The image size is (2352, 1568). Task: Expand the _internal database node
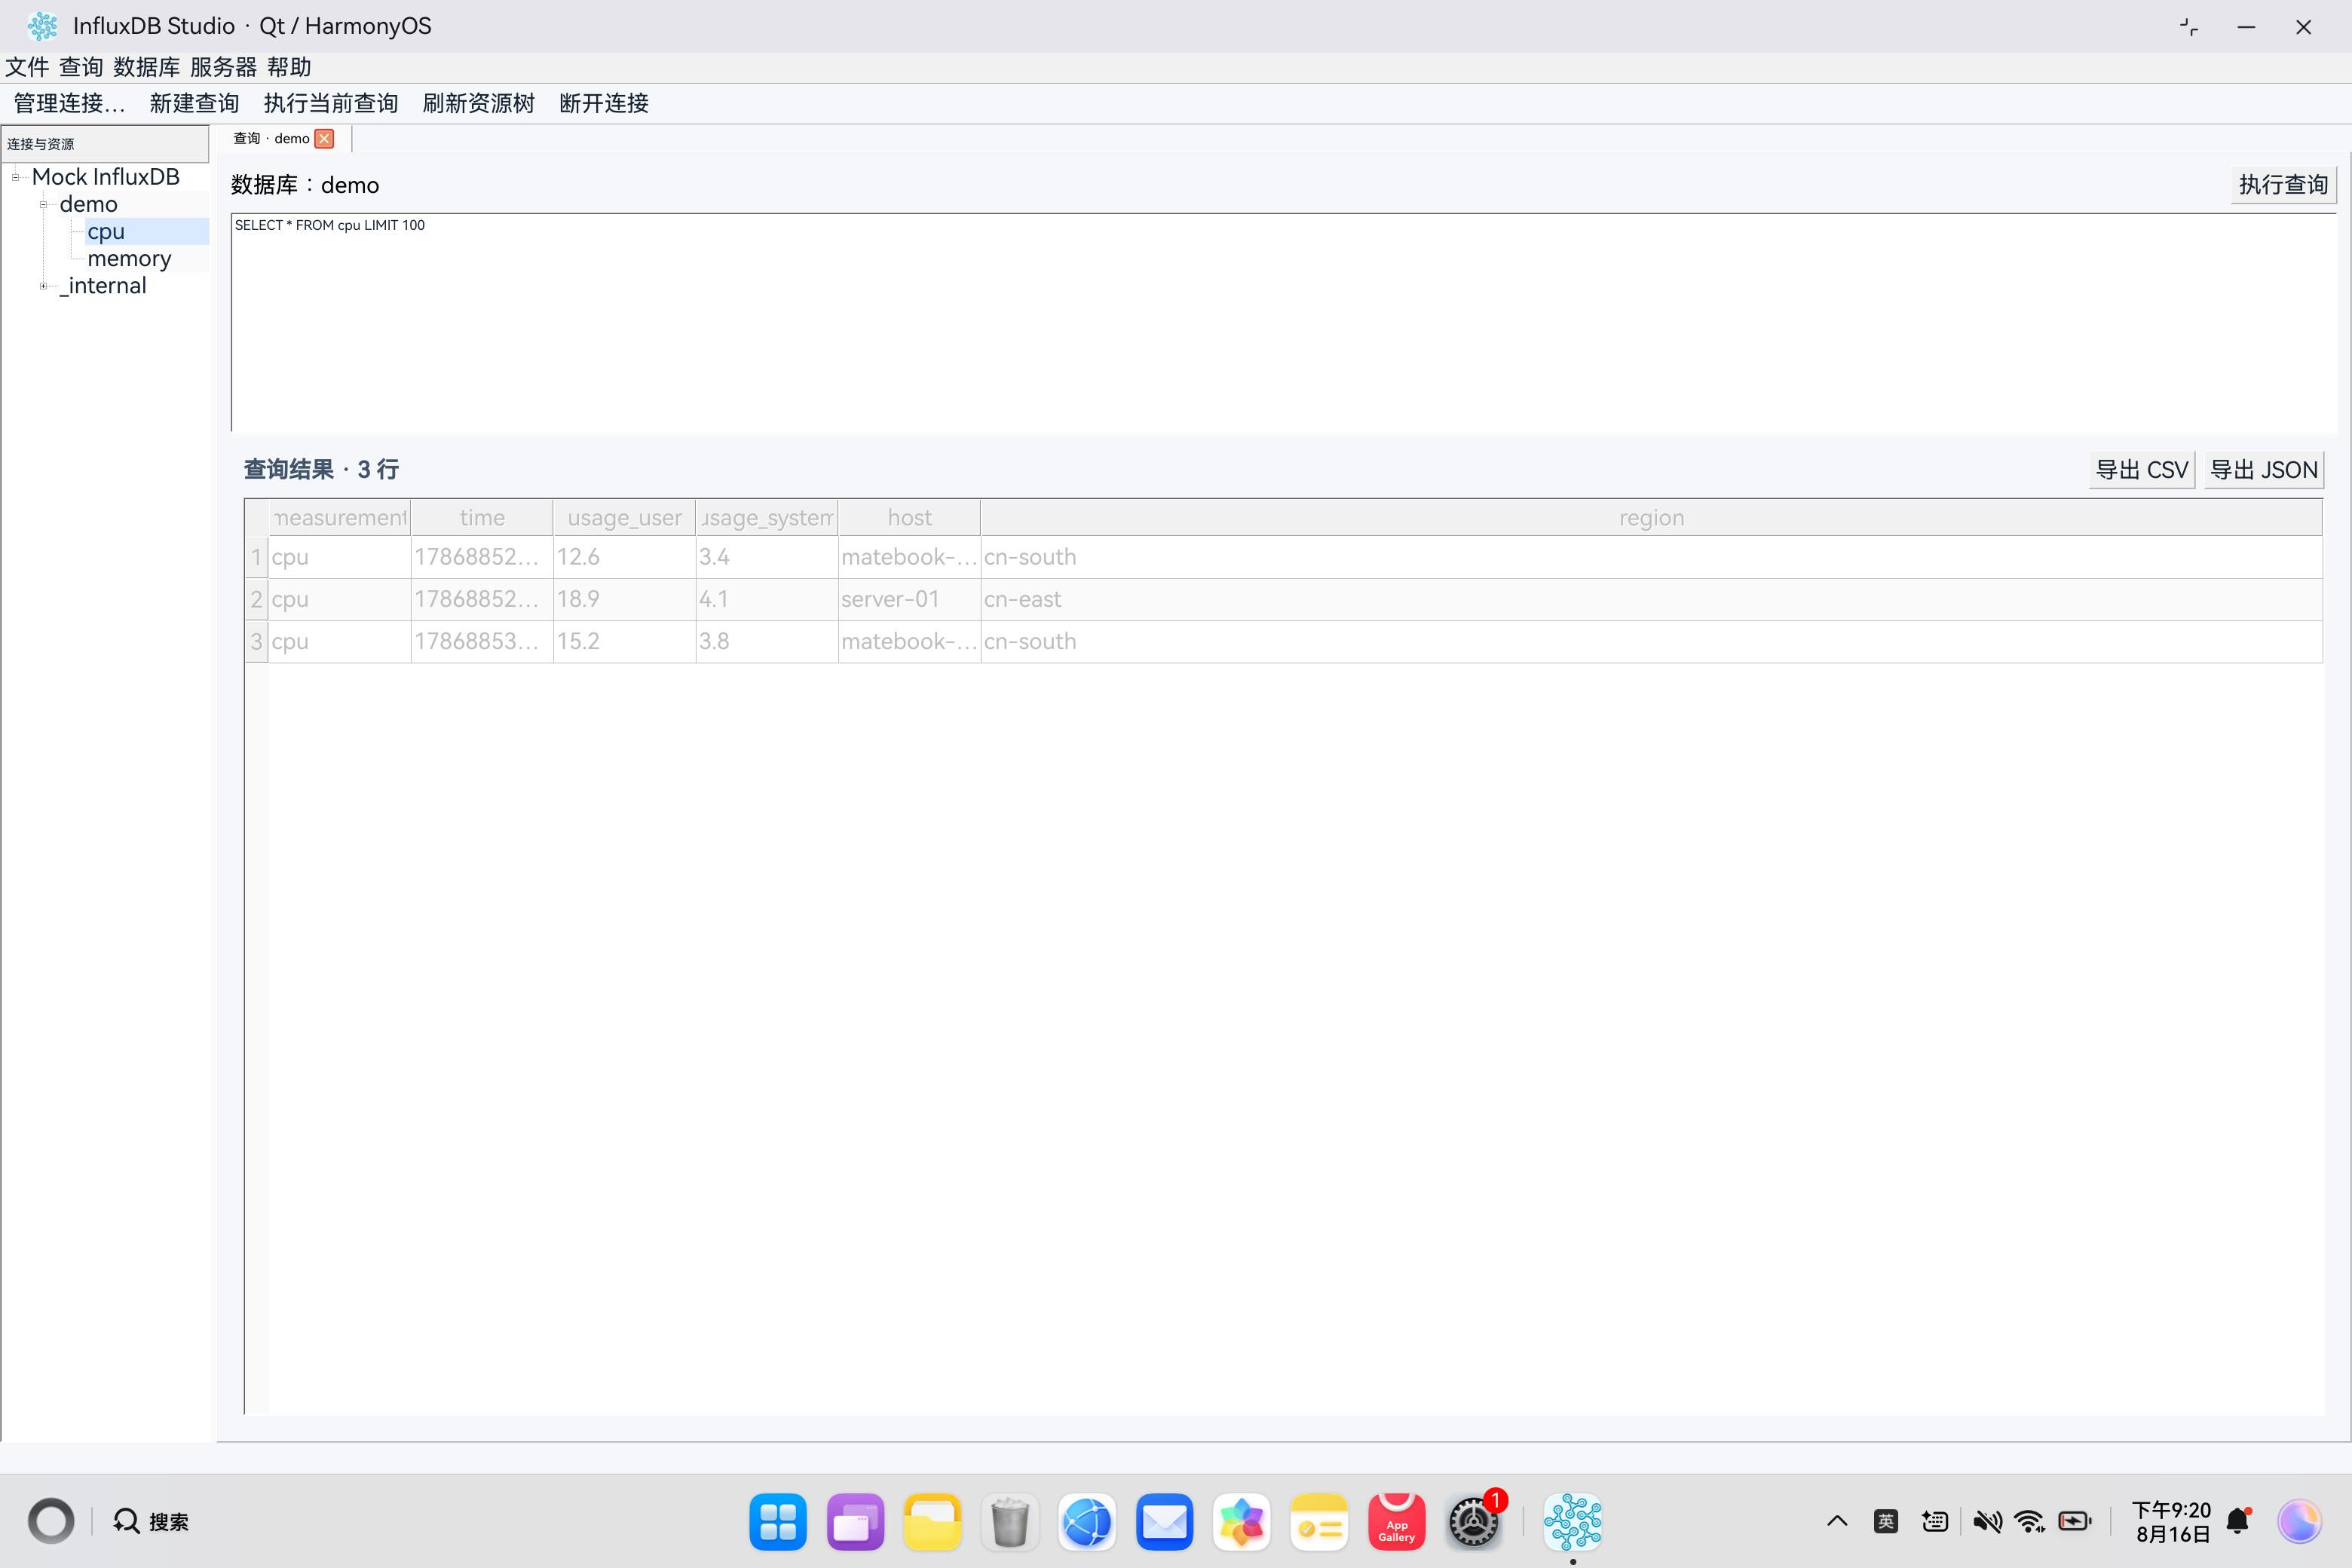click(x=43, y=286)
